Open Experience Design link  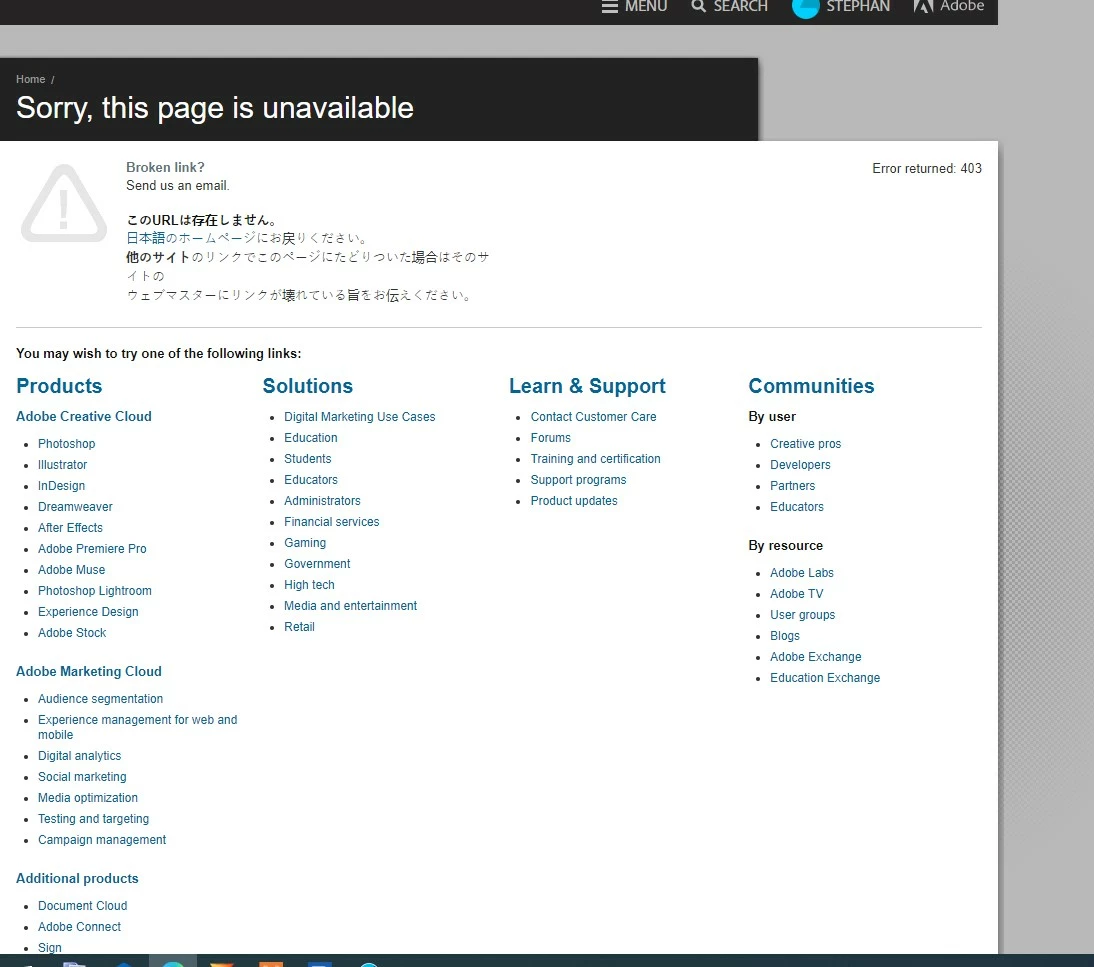pos(88,611)
